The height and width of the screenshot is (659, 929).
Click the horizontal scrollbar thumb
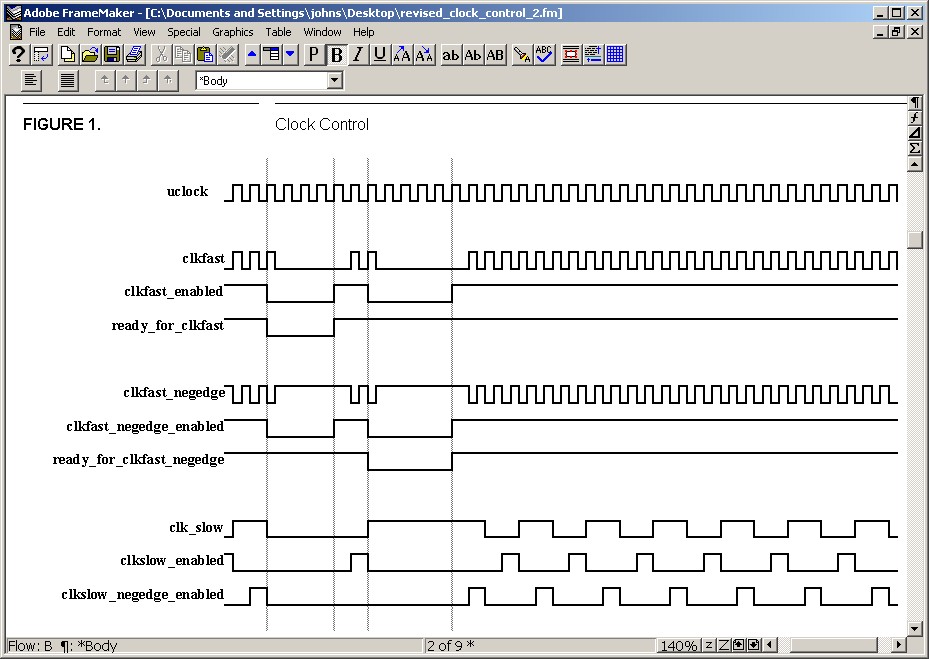(834, 645)
